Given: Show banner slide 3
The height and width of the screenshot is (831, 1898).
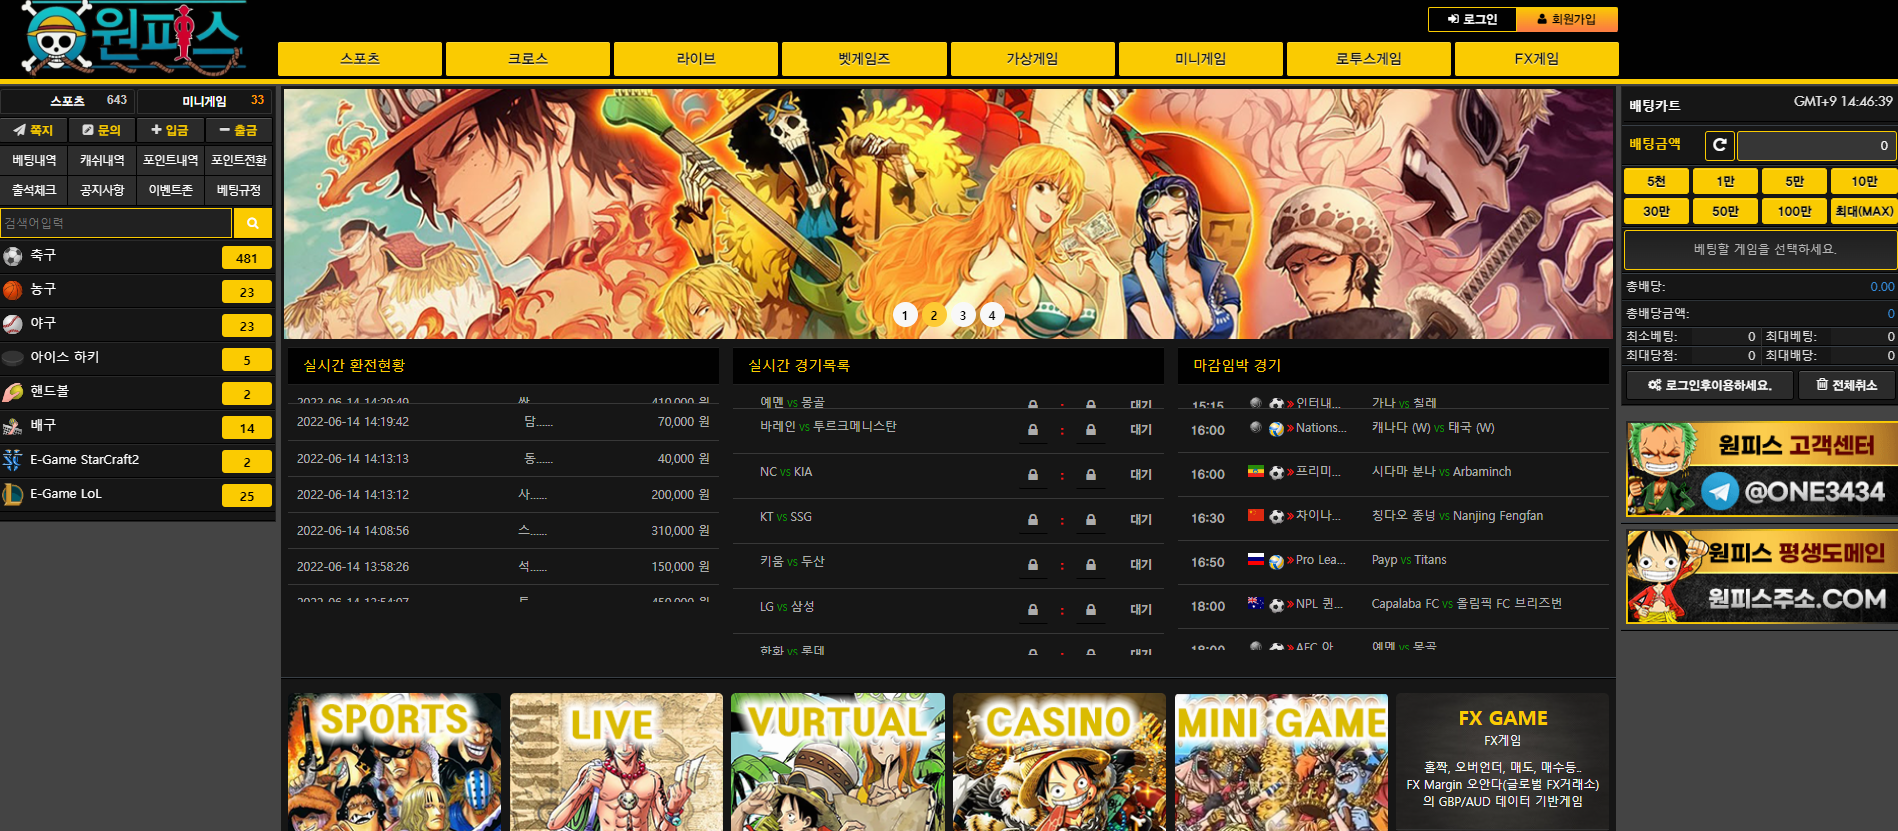Looking at the screenshot, I should tap(963, 315).
